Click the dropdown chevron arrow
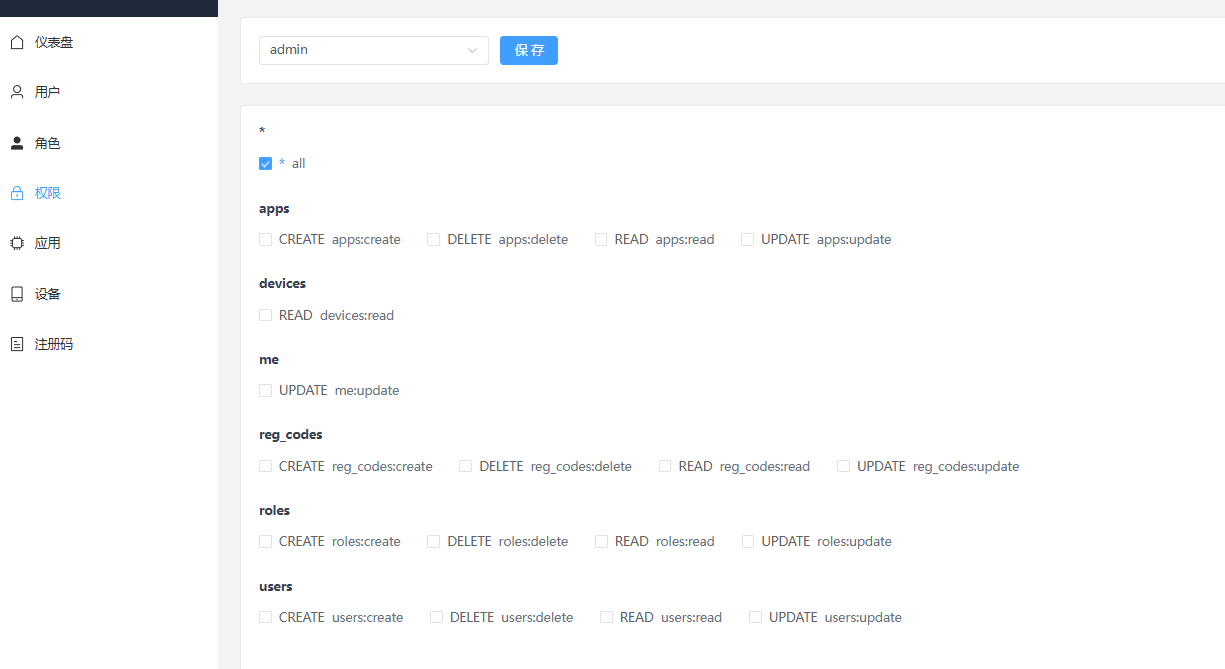The width and height of the screenshot is (1225, 669). point(472,51)
